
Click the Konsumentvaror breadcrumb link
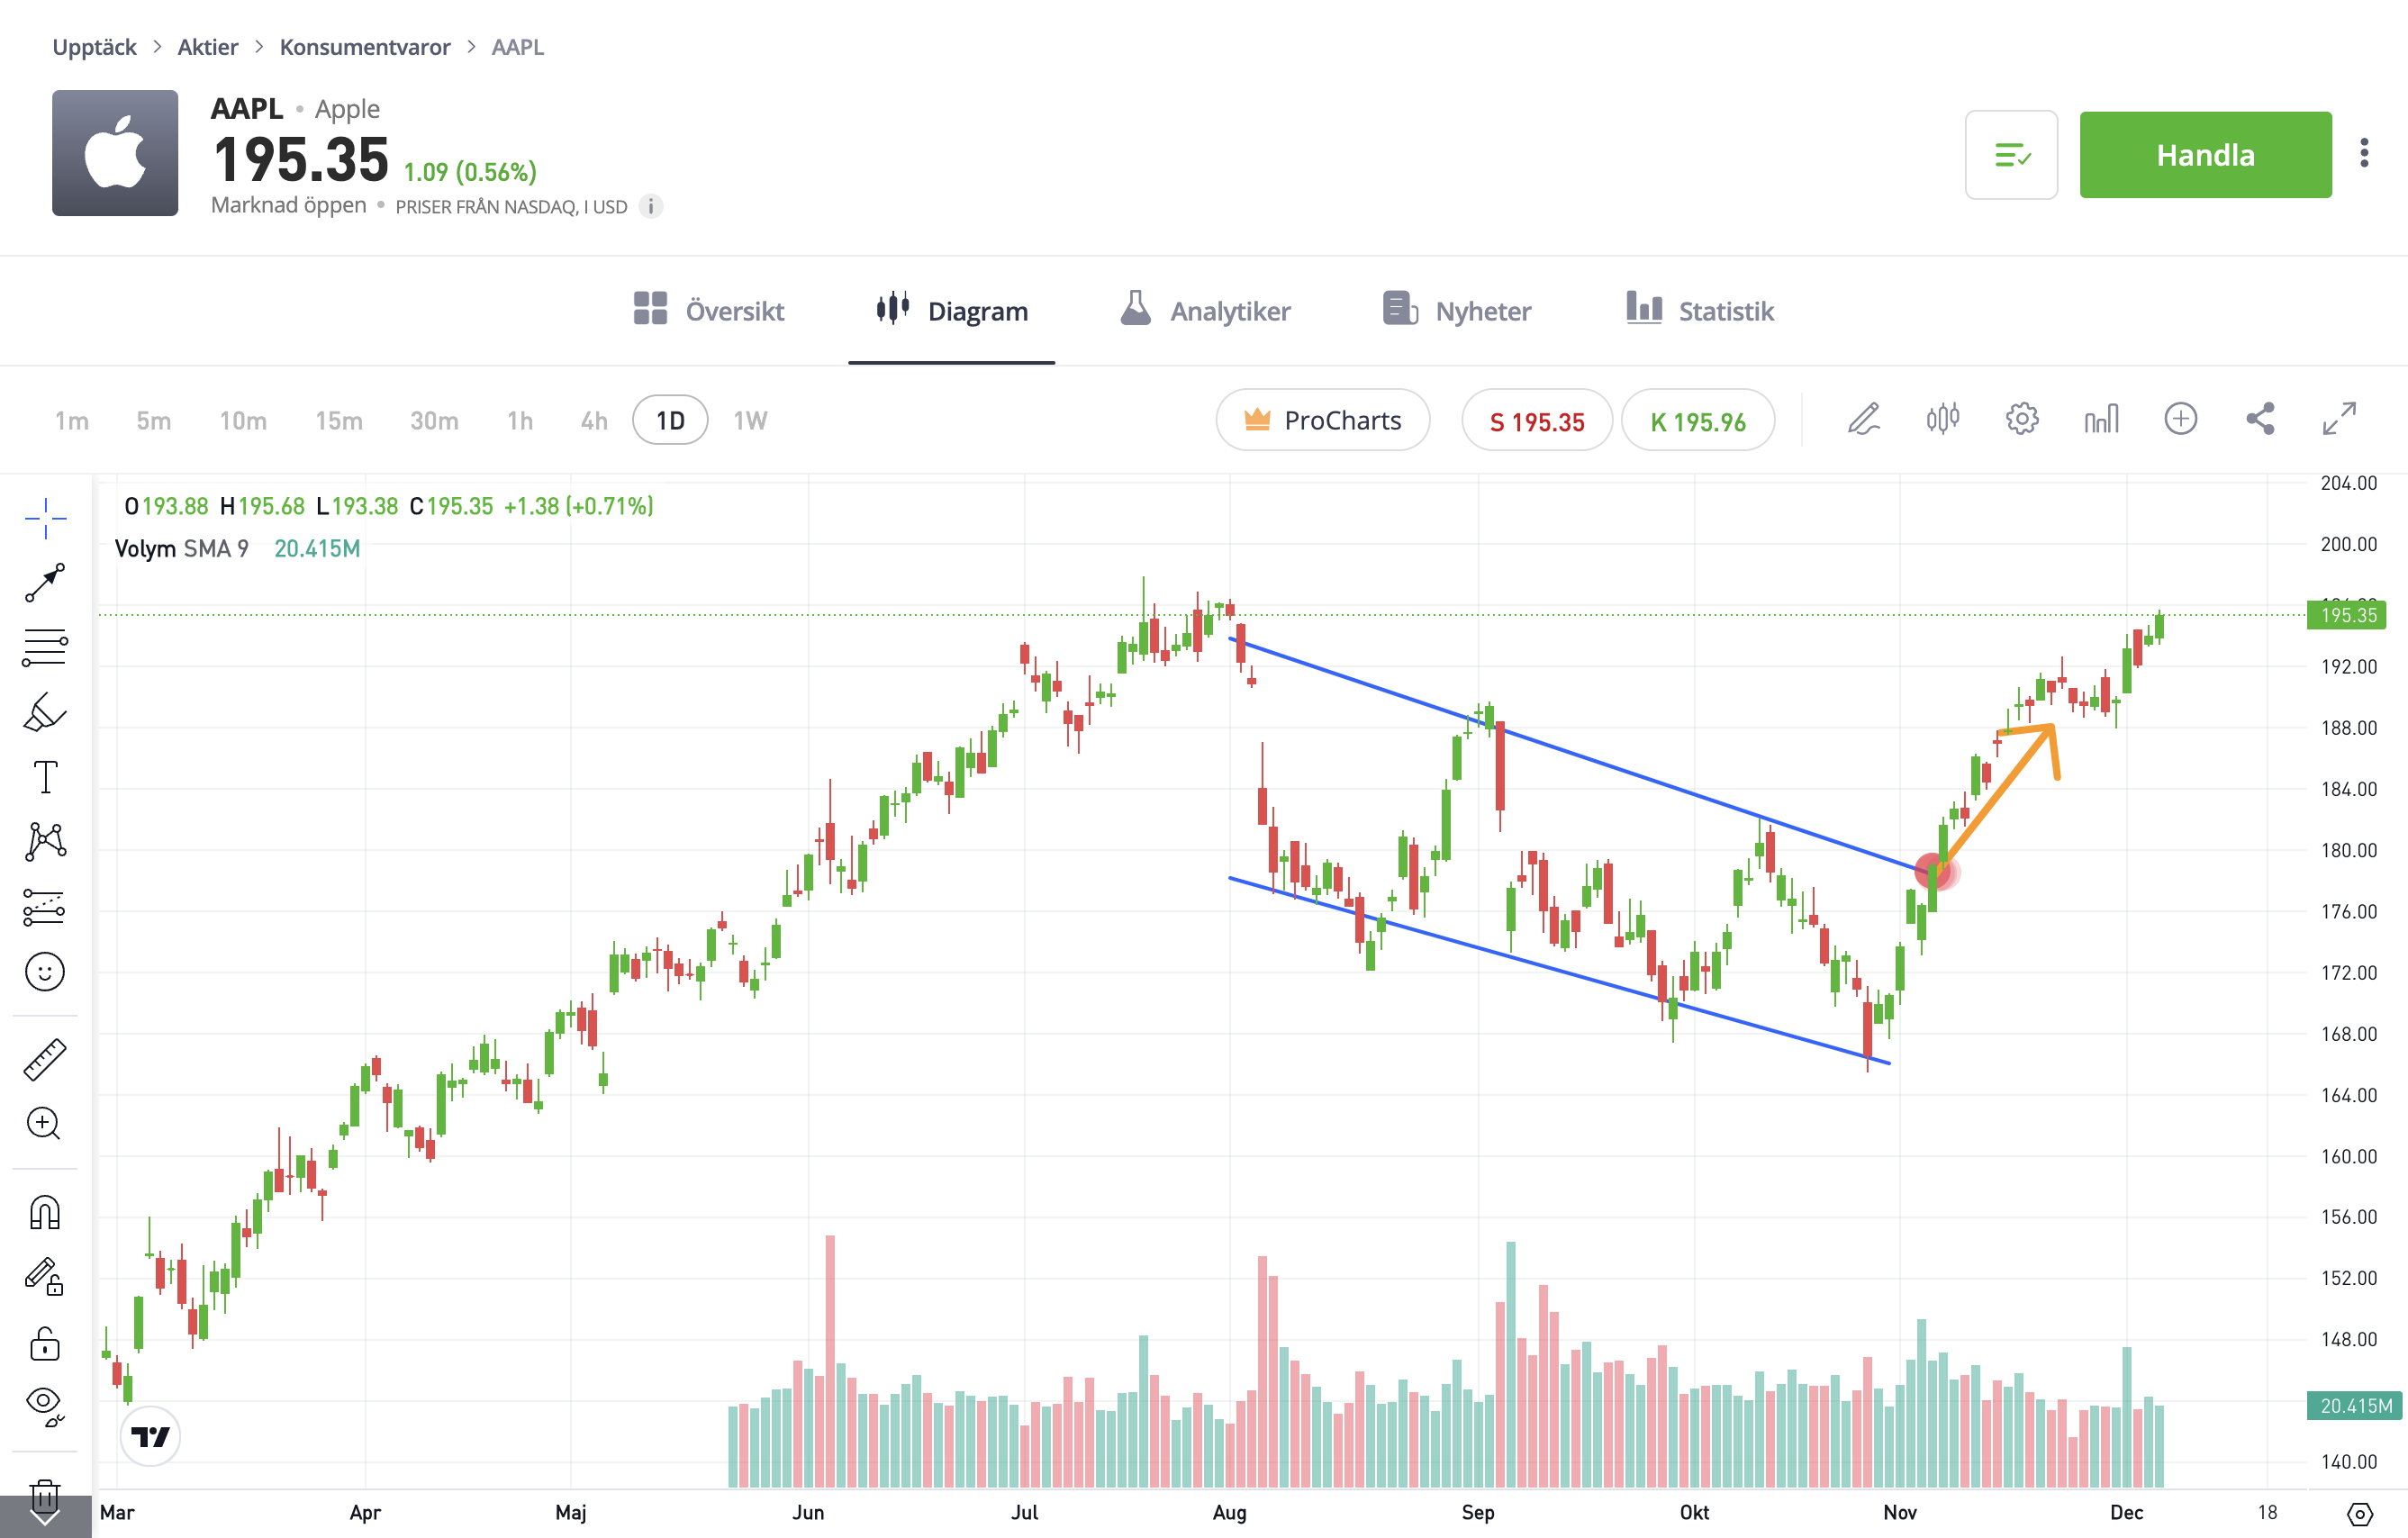pyautogui.click(x=365, y=47)
